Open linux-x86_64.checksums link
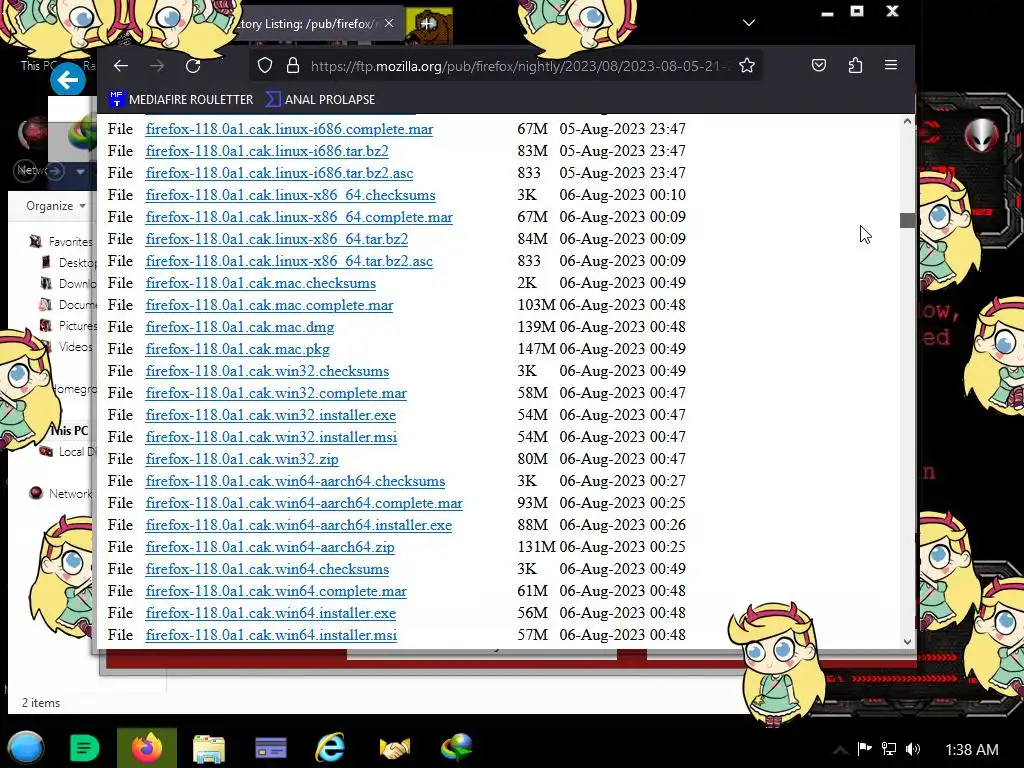Image resolution: width=1024 pixels, height=768 pixels. pos(291,195)
